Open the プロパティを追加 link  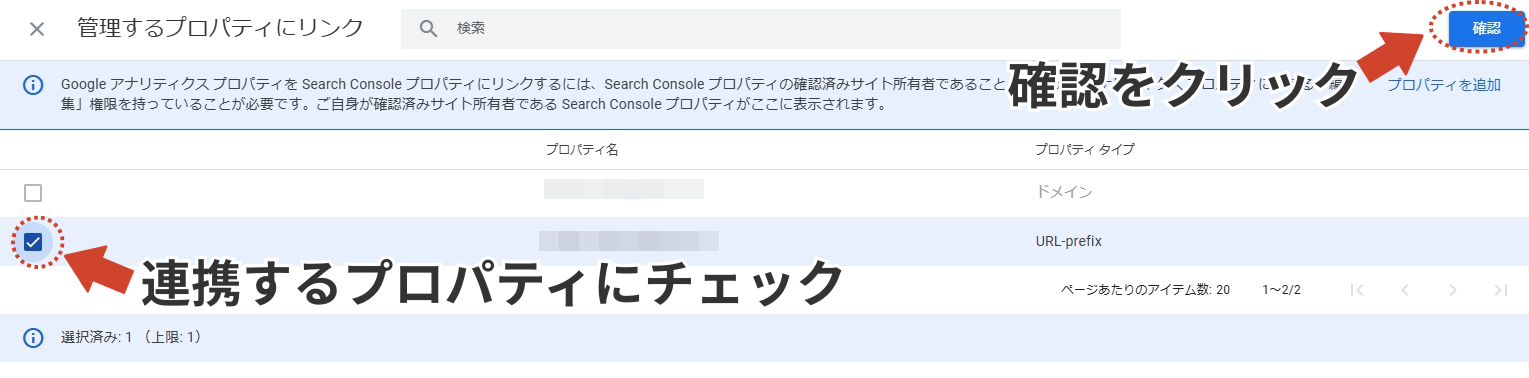pos(1443,85)
